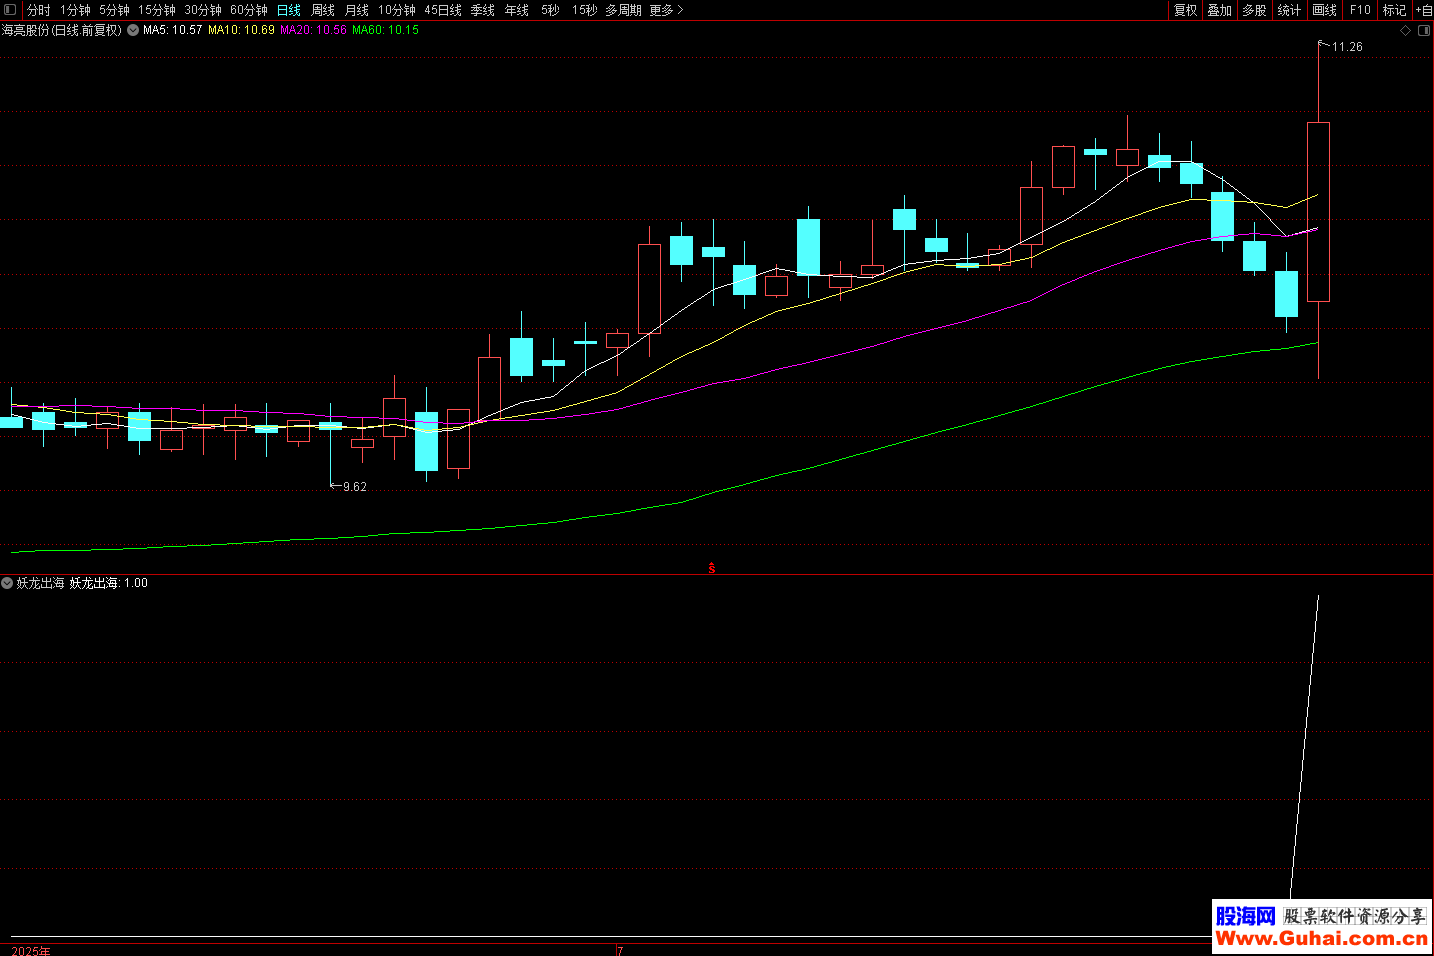Click the 妖龙出海: 1.00 value label
The height and width of the screenshot is (956, 1434).
(108, 583)
